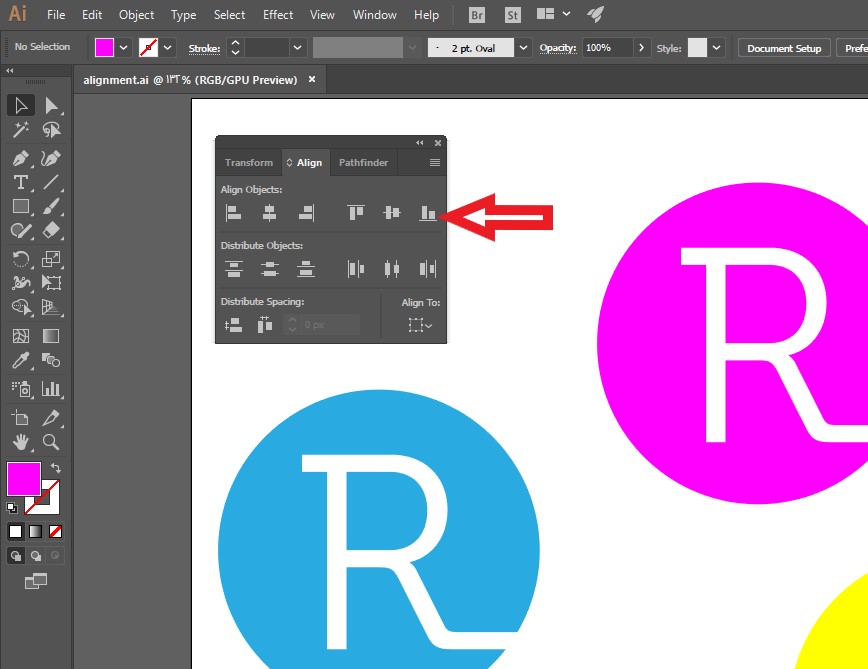868x669 pixels.
Task: Click Vertical Distribute Center icon
Action: pyautogui.click(x=269, y=269)
